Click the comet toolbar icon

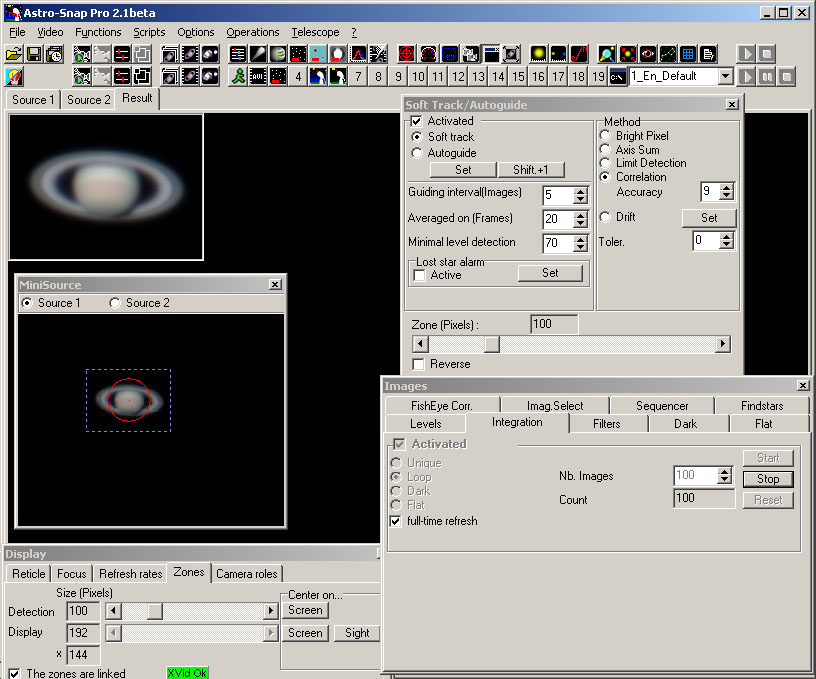(x=258, y=54)
